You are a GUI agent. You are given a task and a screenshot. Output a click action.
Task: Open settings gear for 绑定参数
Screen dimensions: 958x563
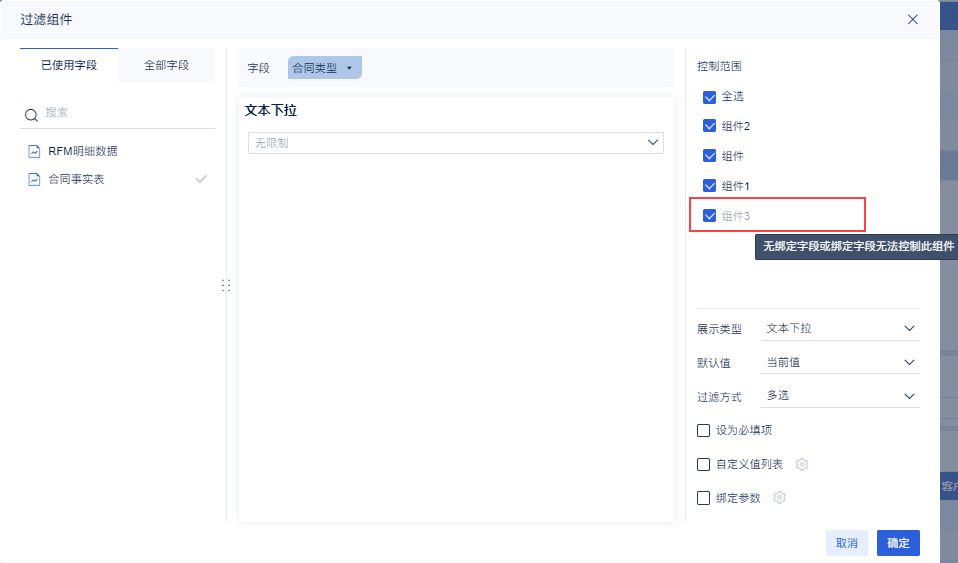point(780,497)
